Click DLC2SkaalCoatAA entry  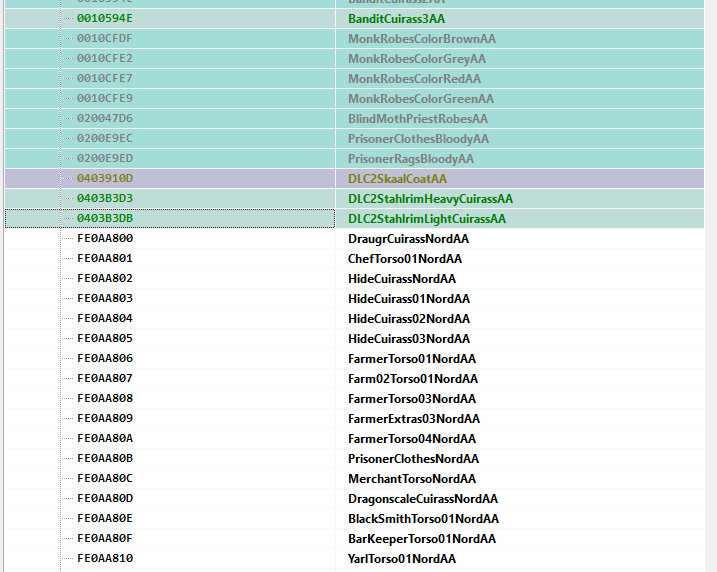point(397,179)
